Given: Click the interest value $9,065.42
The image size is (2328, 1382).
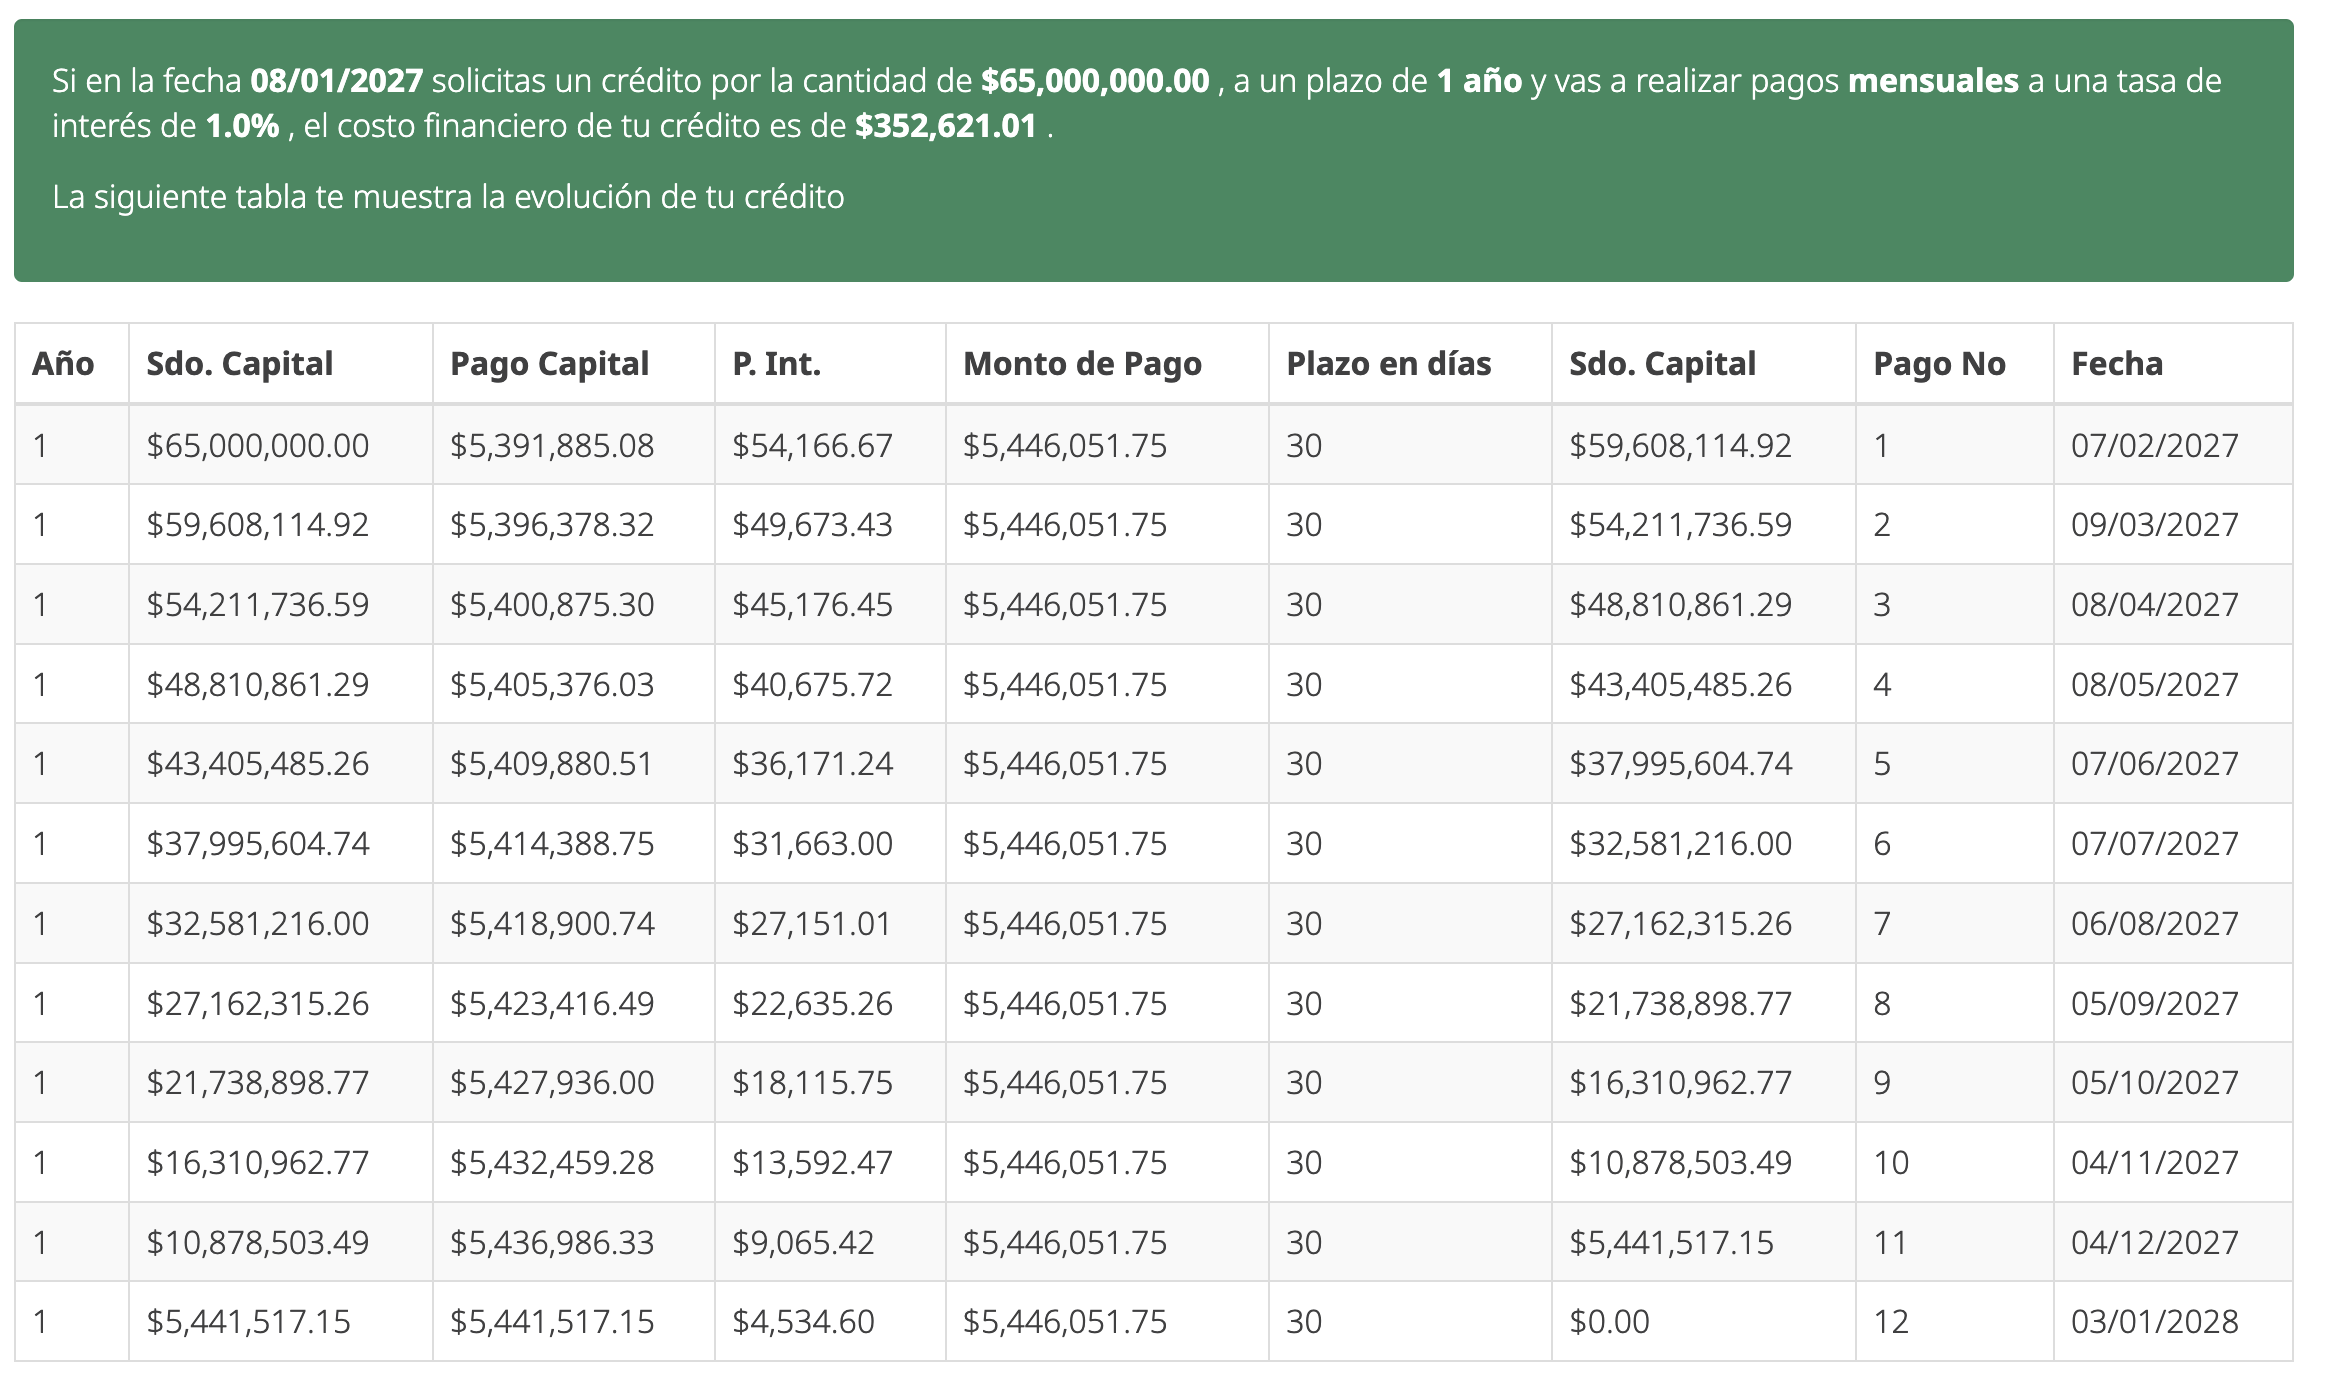Looking at the screenshot, I should pos(803,1243).
